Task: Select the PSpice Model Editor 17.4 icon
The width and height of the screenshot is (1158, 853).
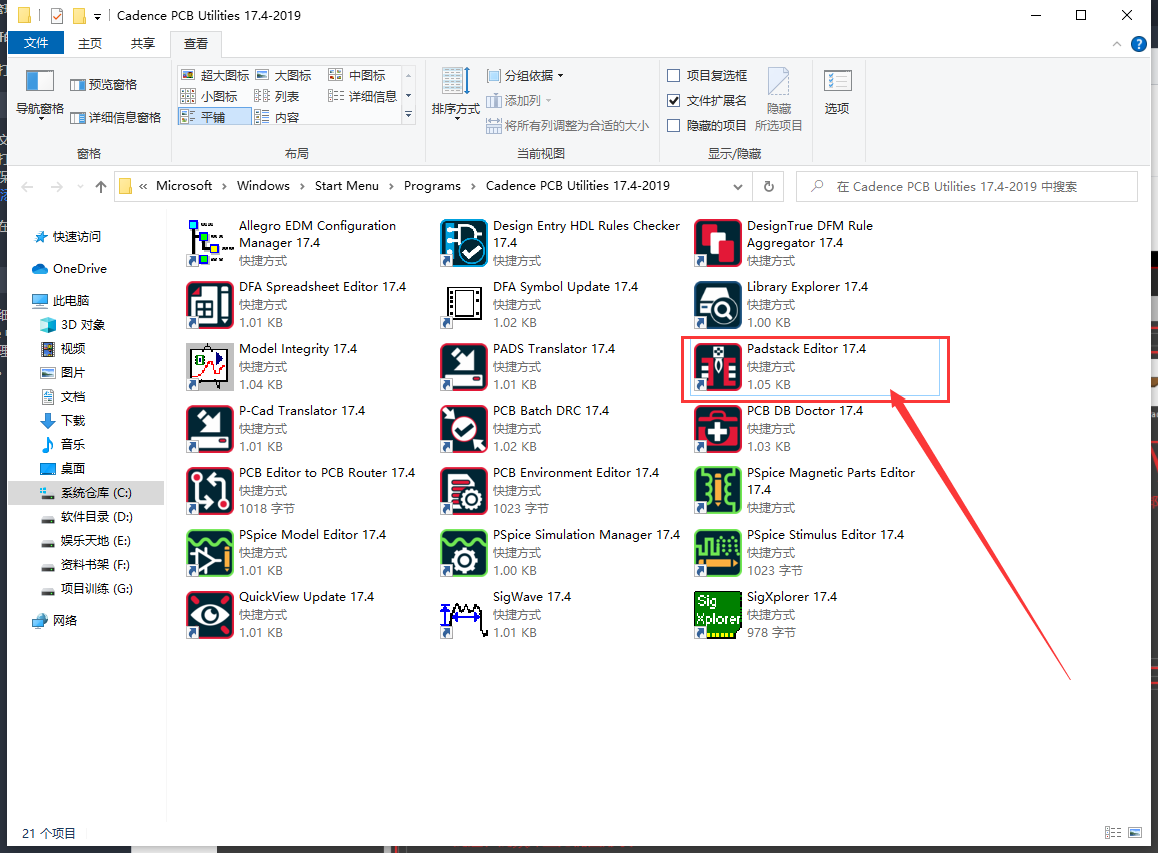Action: click(x=209, y=553)
